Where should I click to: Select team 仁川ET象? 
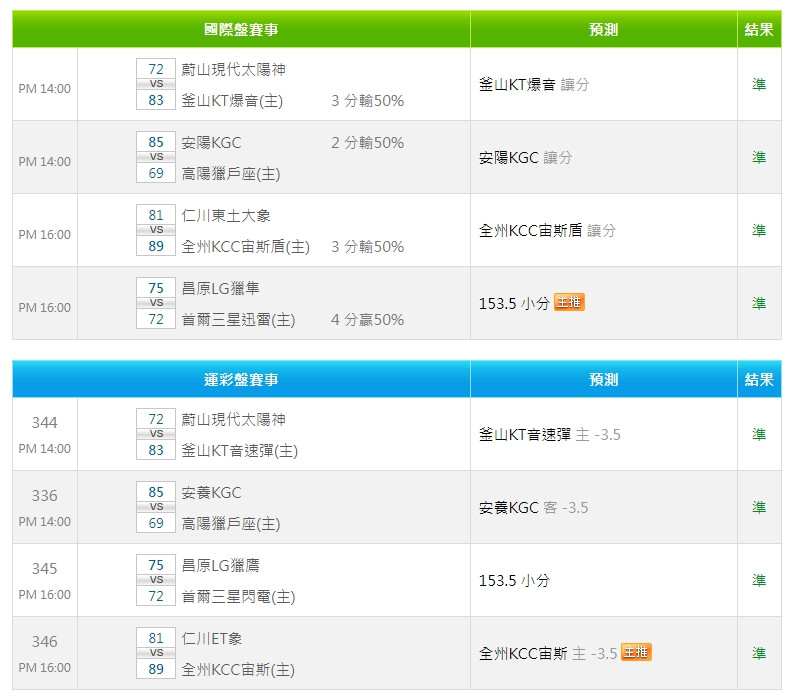(x=212, y=638)
